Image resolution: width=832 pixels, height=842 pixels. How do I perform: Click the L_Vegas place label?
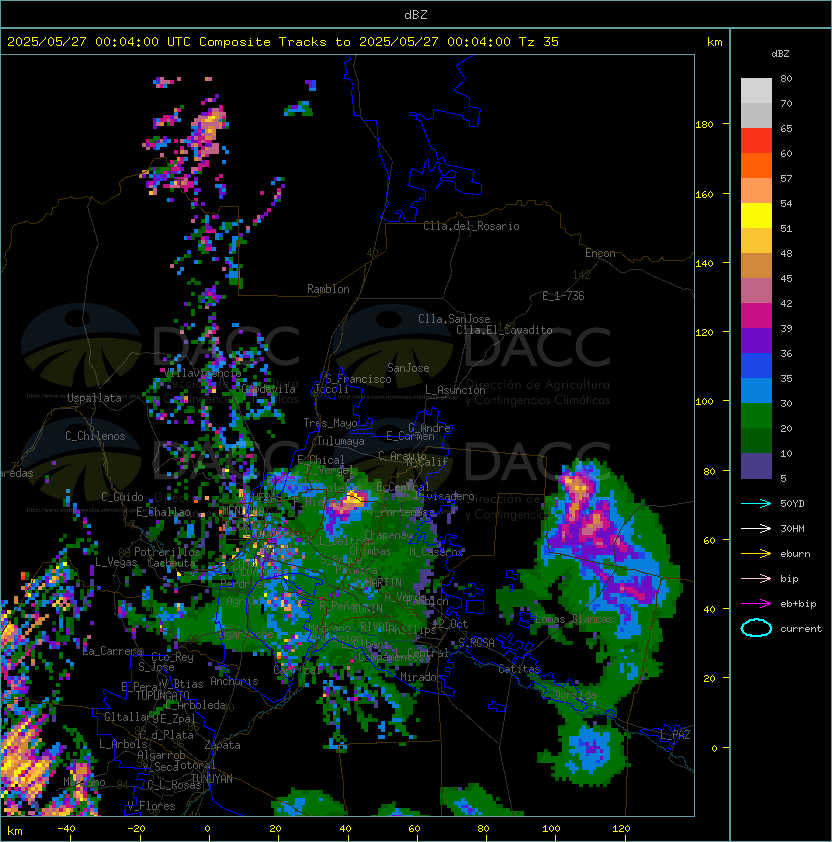point(116,562)
